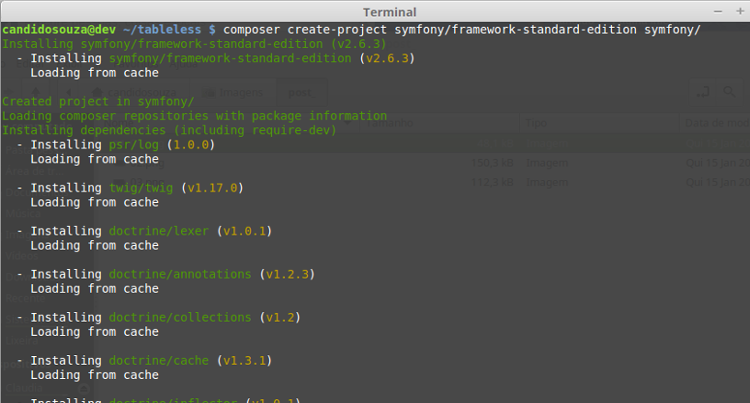Maximize the Terminal window with plus button

click(740, 11)
